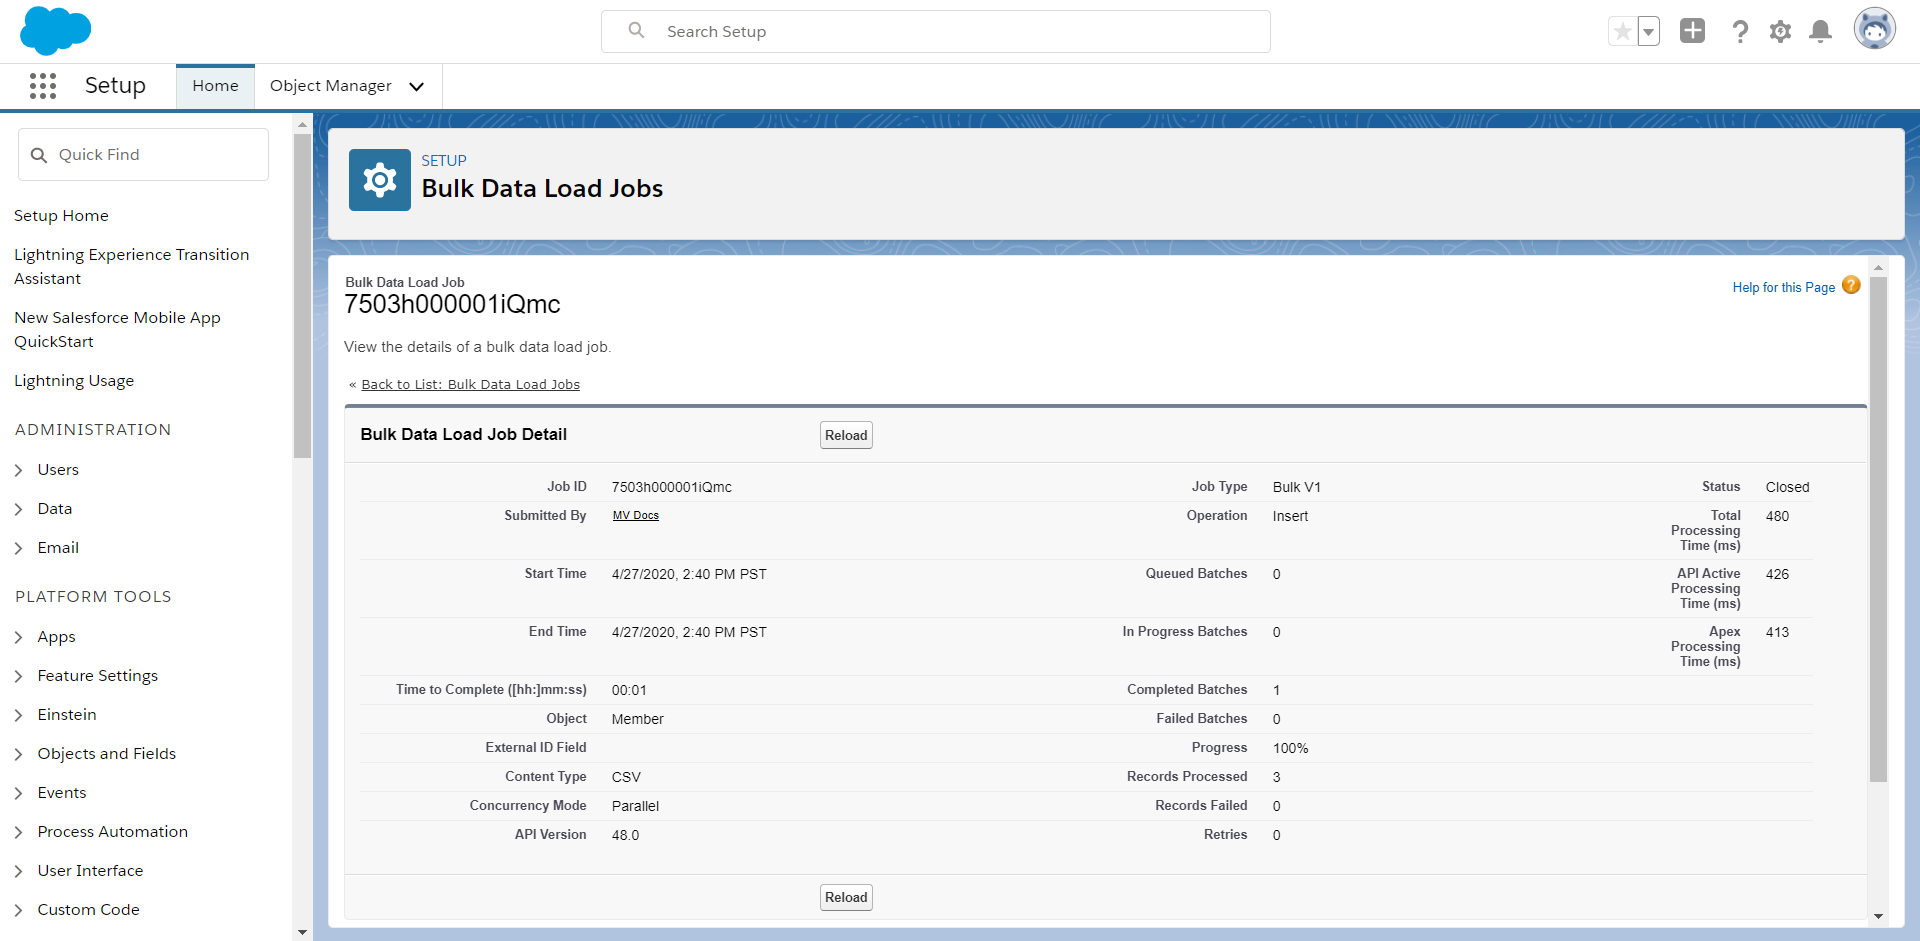1920x941 pixels.
Task: Click the Time to Complete value 00:01
Action: pos(630,691)
